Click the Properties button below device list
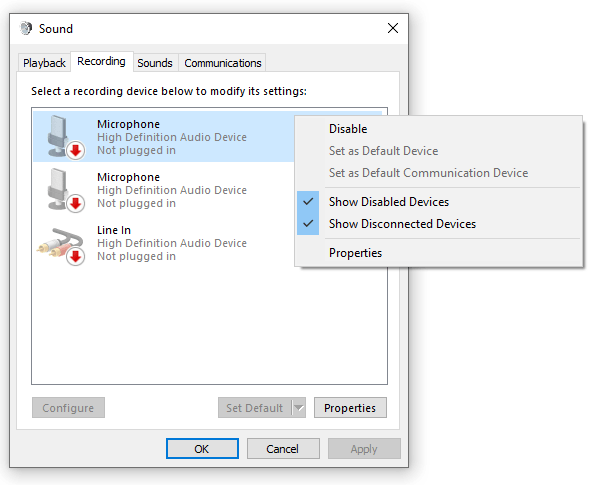 click(350, 408)
